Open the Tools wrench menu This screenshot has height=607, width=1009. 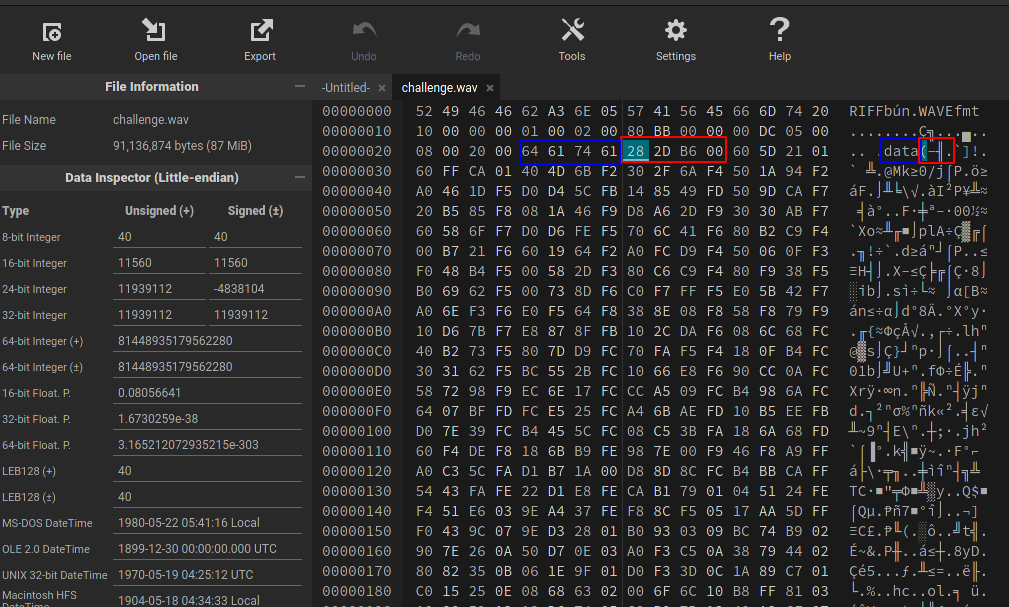572,31
